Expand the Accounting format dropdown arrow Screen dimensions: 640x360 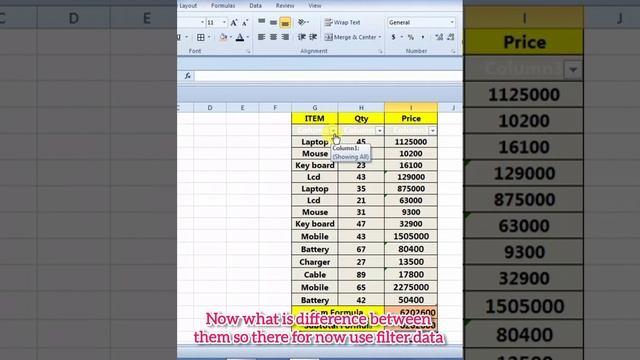coord(401,37)
